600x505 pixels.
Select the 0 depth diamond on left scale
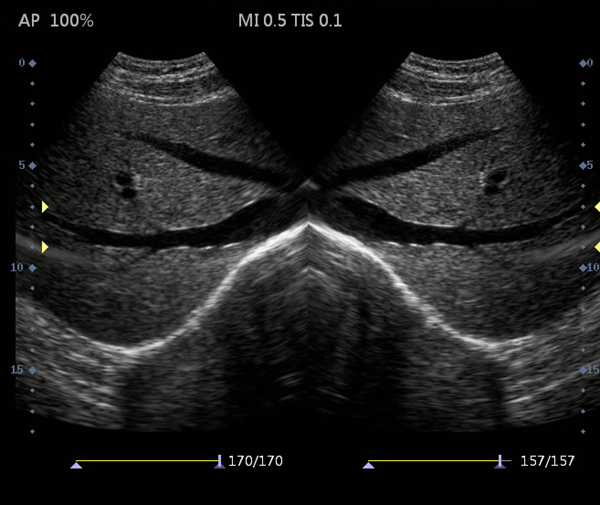coord(32,63)
